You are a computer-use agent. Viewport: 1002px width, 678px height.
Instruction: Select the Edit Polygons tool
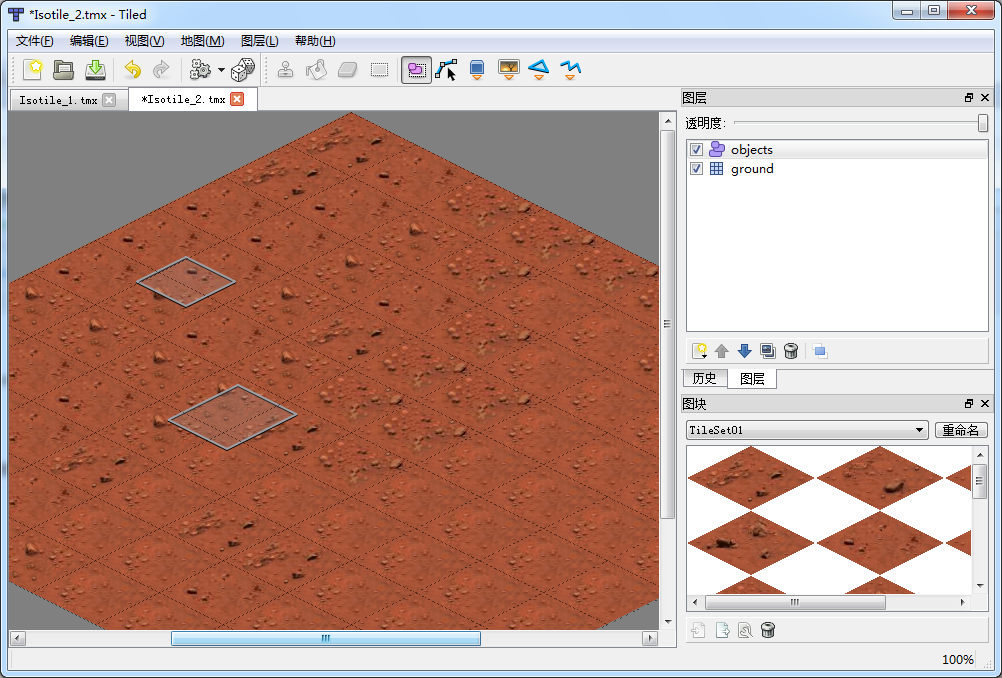tap(446, 69)
